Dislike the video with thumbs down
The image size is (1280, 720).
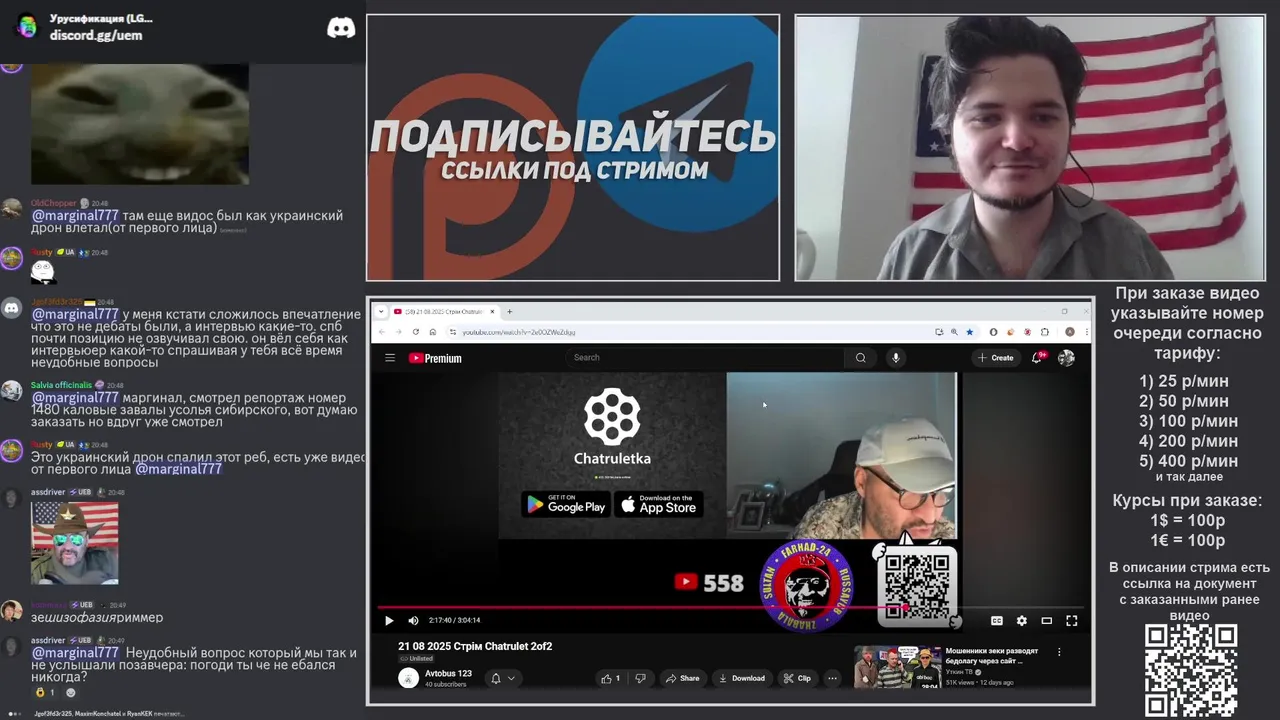click(x=640, y=678)
